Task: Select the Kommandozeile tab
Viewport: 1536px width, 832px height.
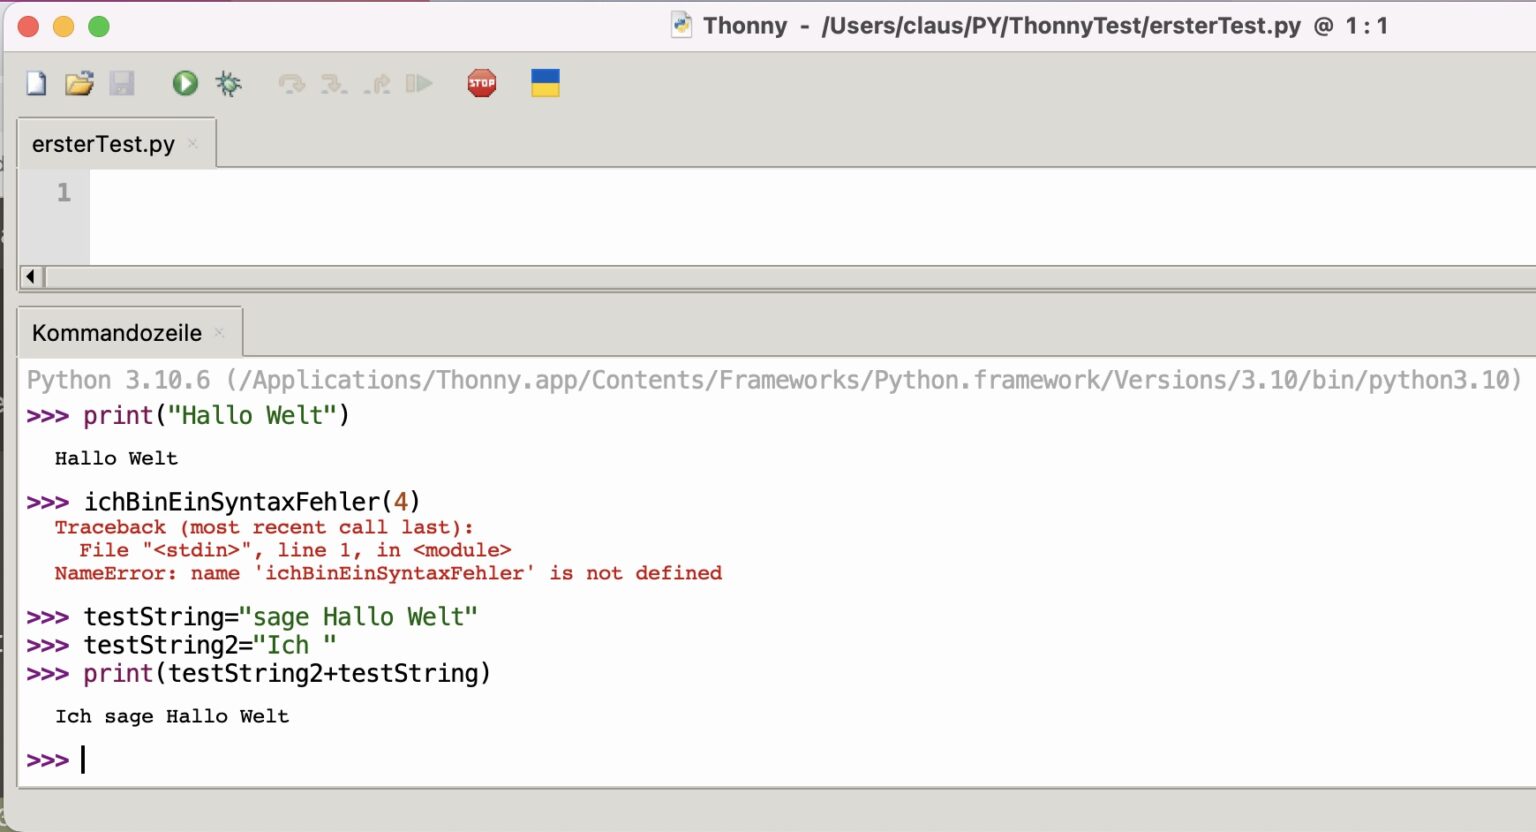Action: [x=117, y=333]
